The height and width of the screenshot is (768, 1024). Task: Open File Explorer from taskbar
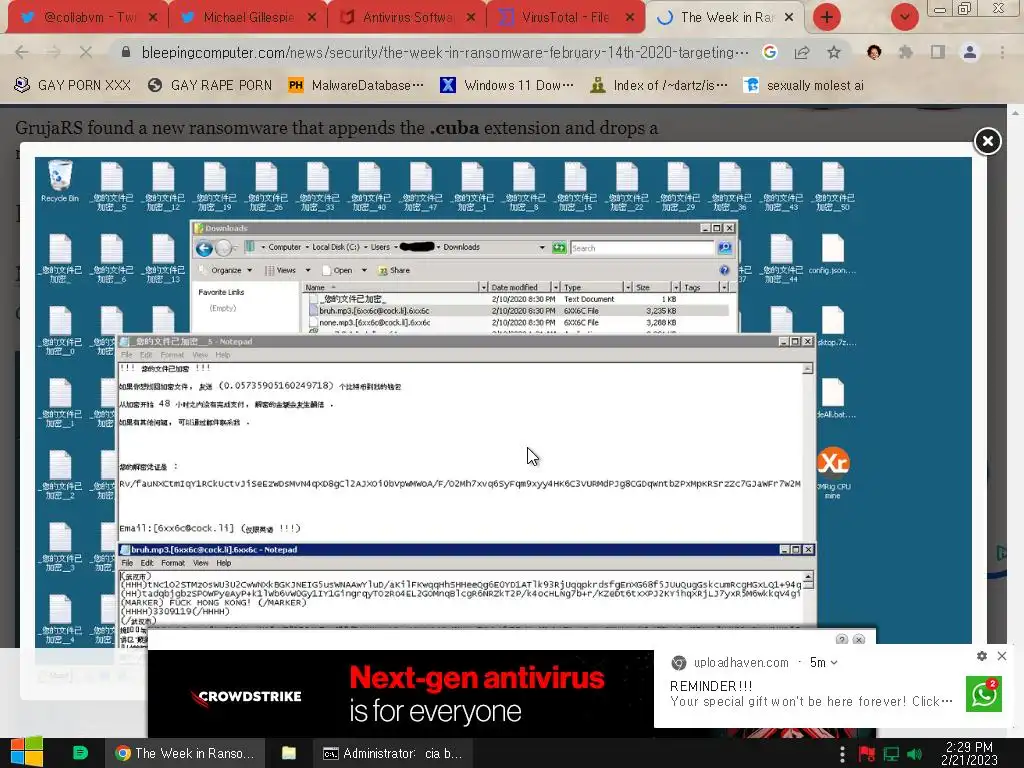[x=289, y=753]
